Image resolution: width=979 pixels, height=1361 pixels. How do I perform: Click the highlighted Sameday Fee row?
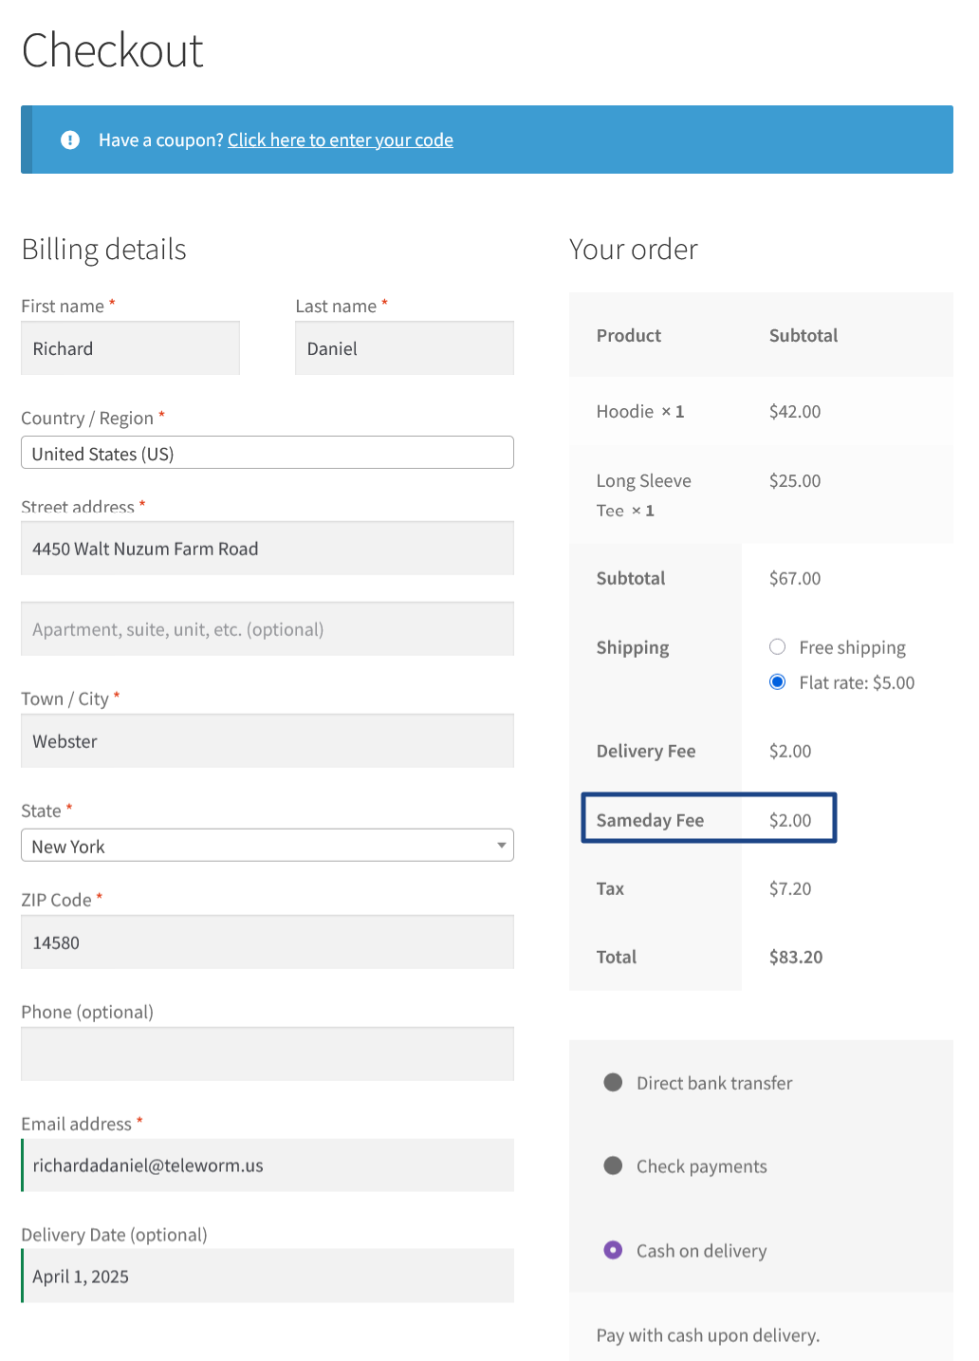point(708,819)
